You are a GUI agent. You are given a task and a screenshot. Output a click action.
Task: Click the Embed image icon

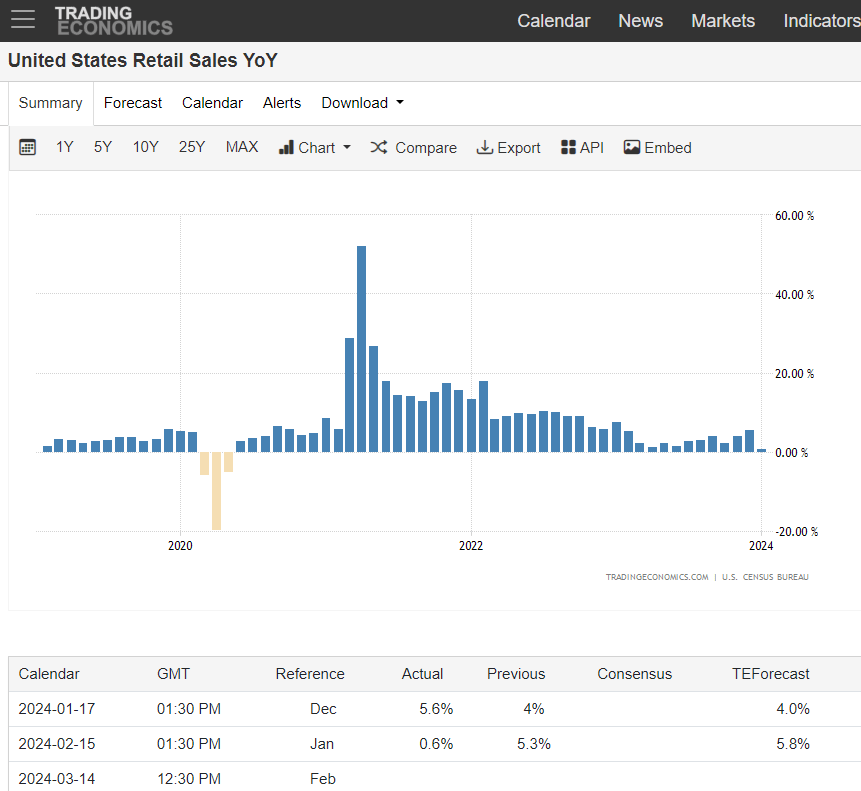[632, 147]
